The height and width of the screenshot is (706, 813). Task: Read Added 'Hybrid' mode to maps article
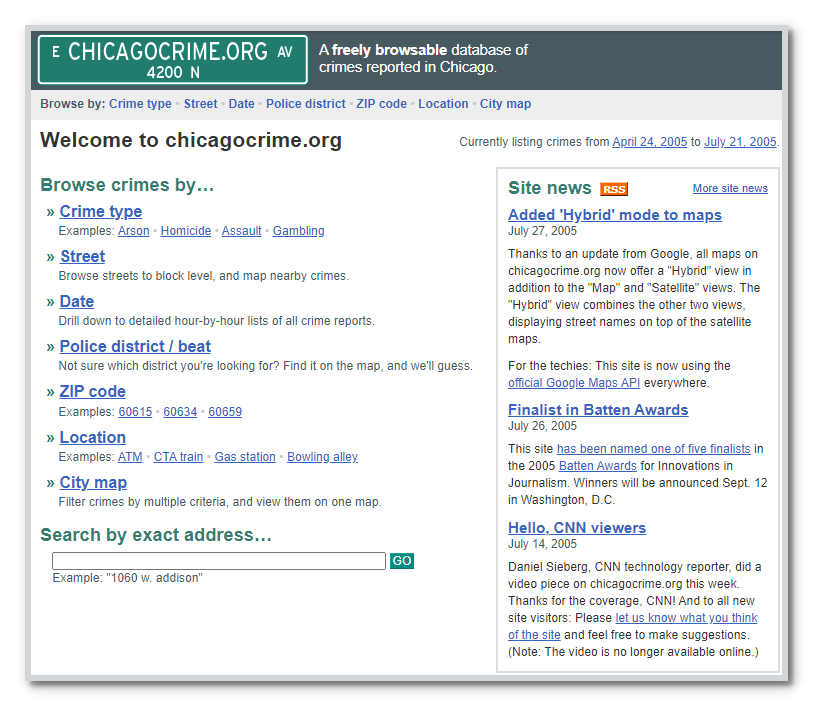(615, 215)
